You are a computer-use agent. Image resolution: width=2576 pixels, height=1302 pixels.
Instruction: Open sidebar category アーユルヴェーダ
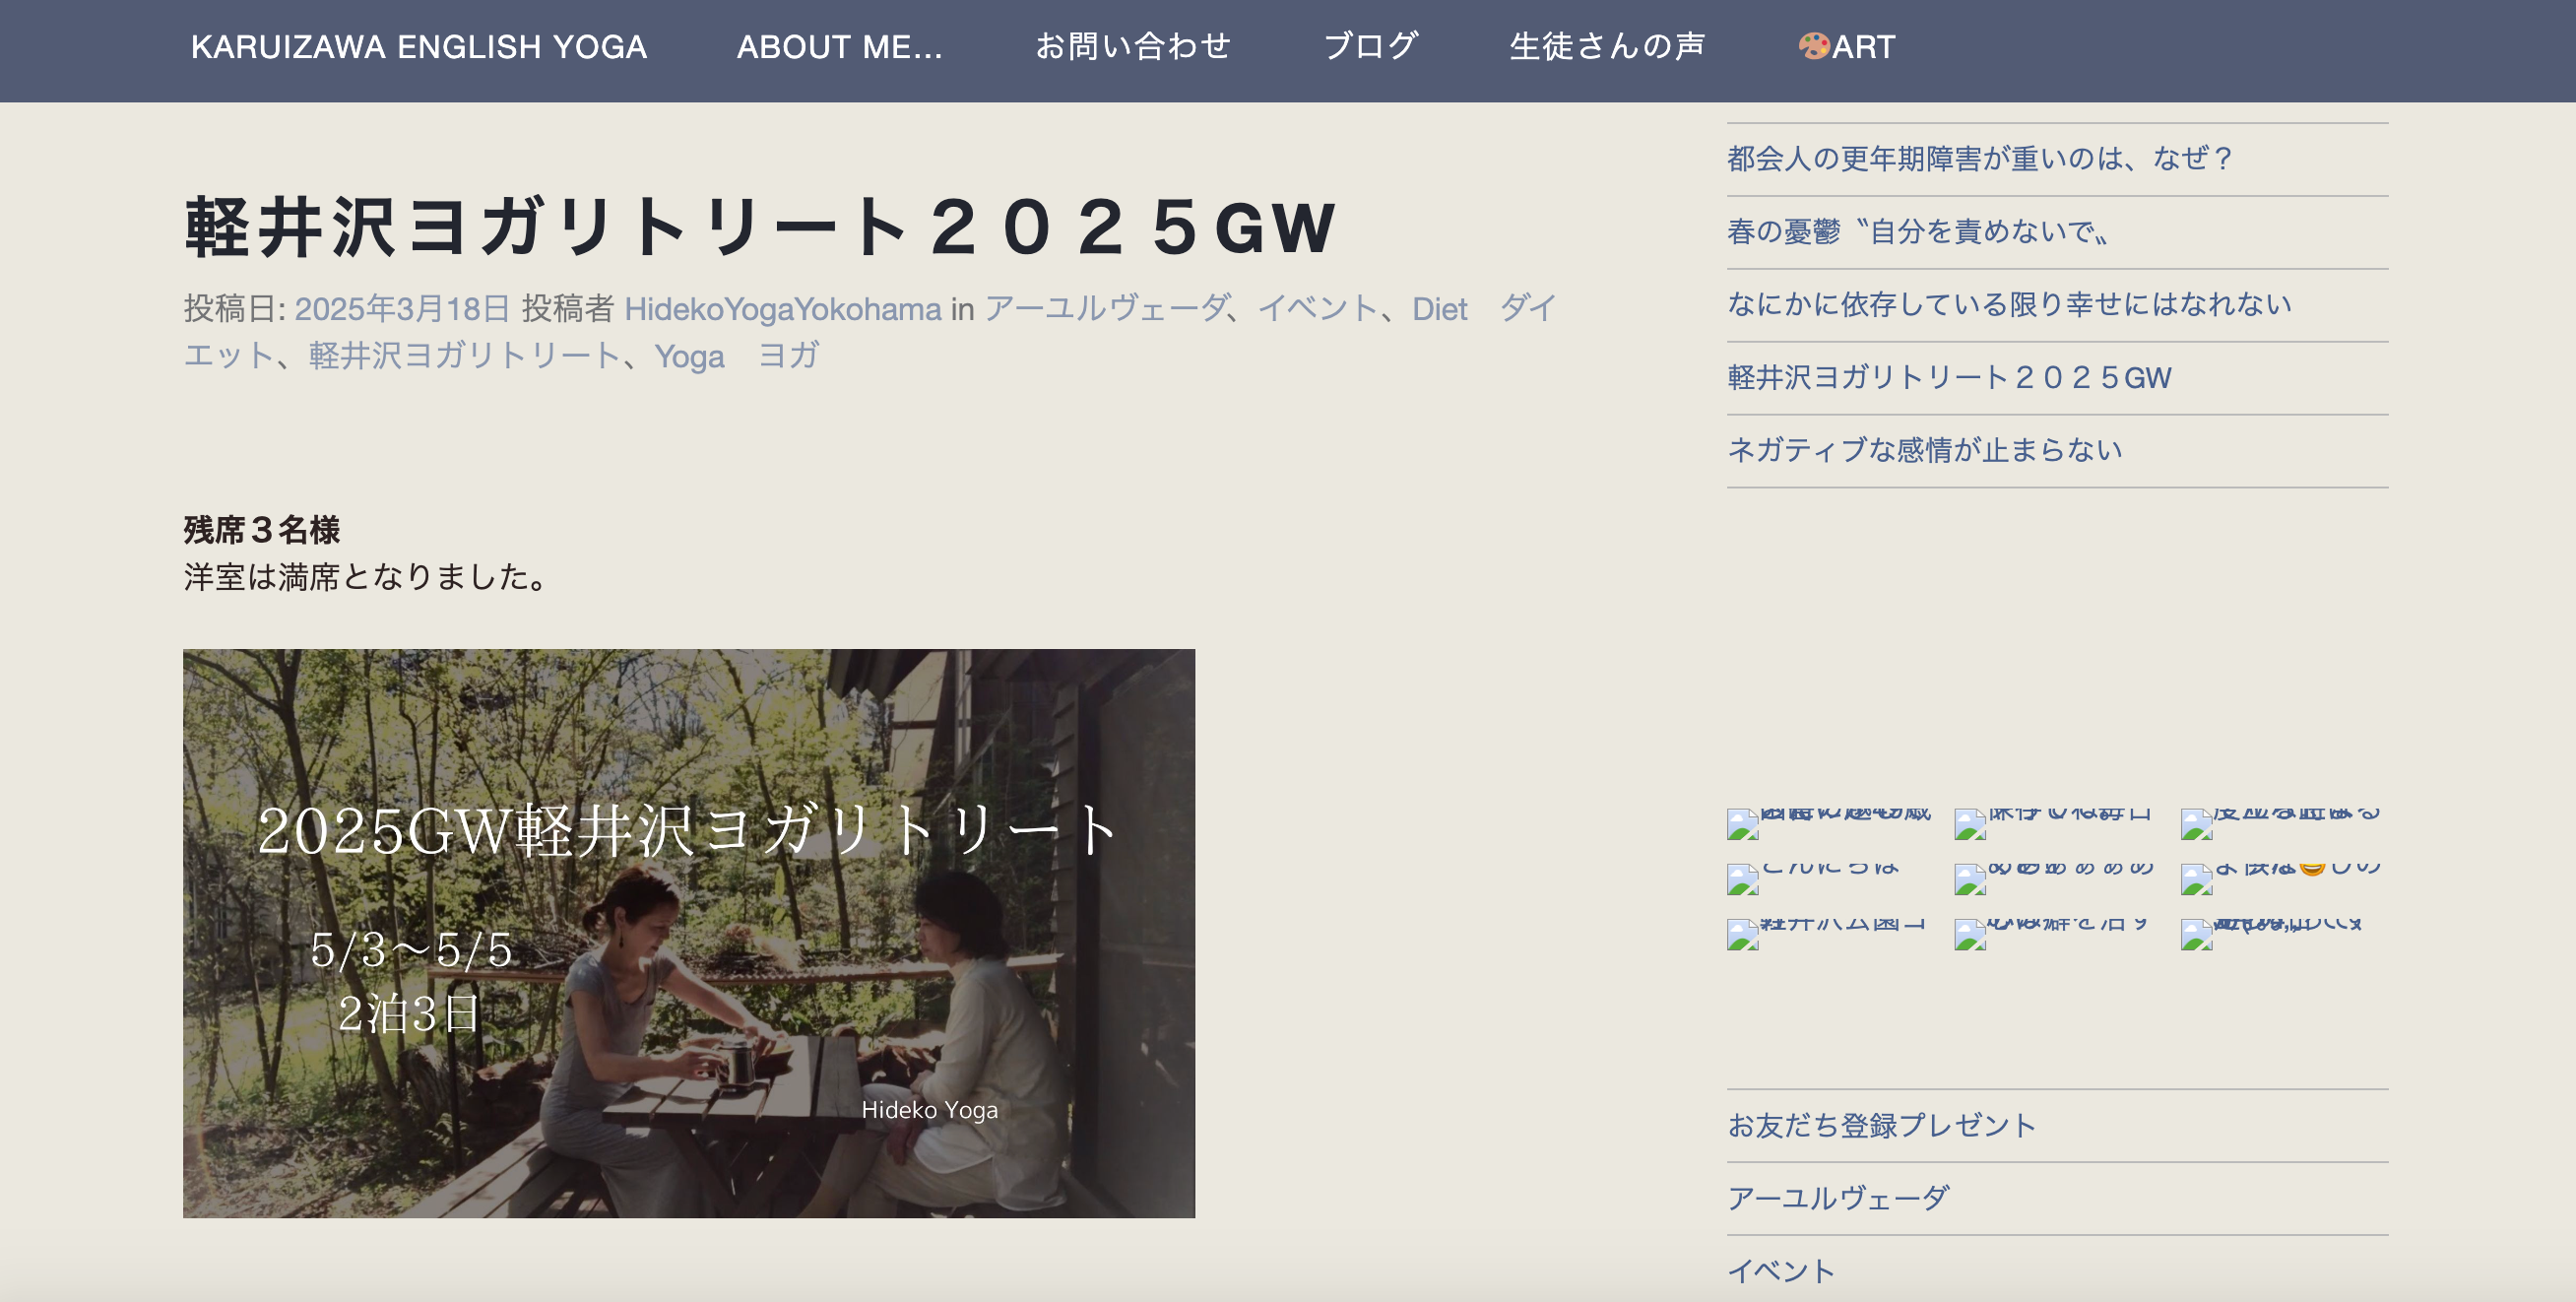tap(1838, 1198)
